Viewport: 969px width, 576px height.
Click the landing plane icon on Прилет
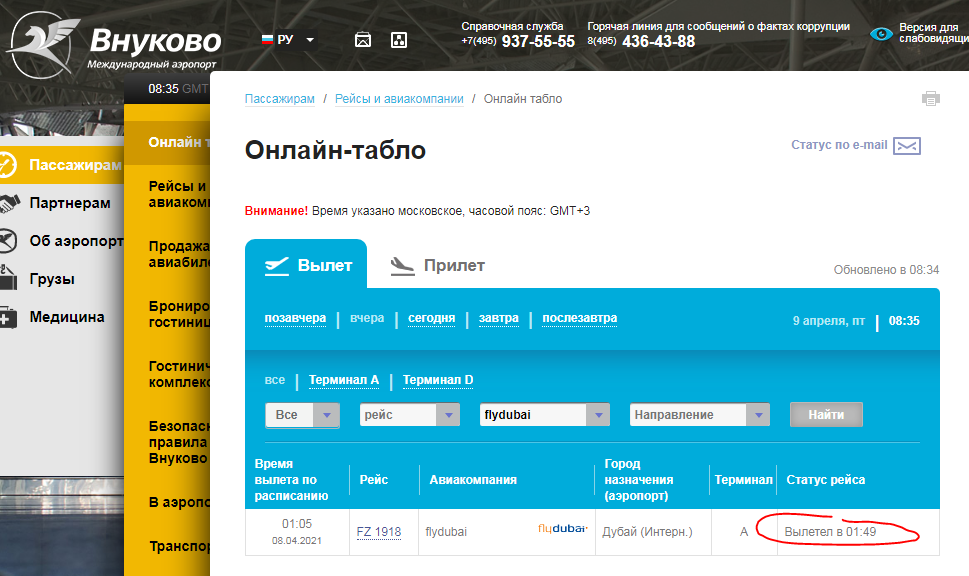[402, 266]
